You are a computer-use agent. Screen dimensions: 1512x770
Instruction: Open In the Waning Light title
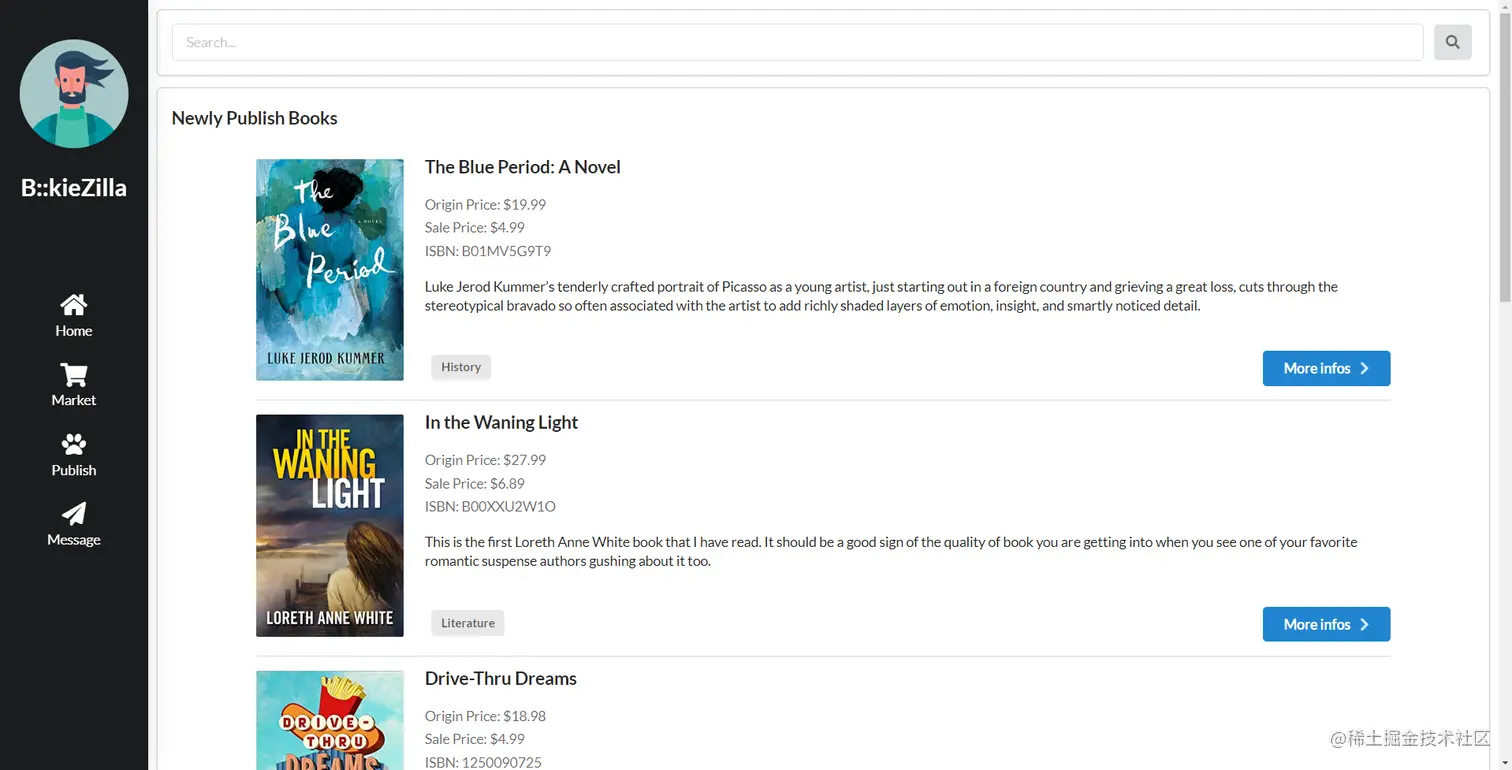click(x=501, y=422)
